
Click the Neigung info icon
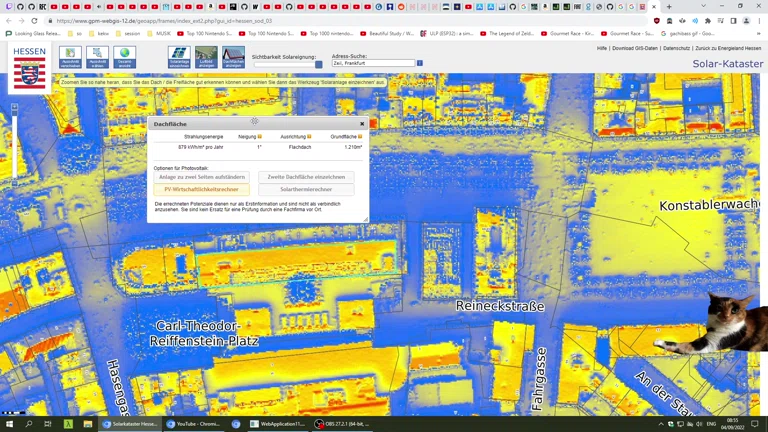point(260,137)
